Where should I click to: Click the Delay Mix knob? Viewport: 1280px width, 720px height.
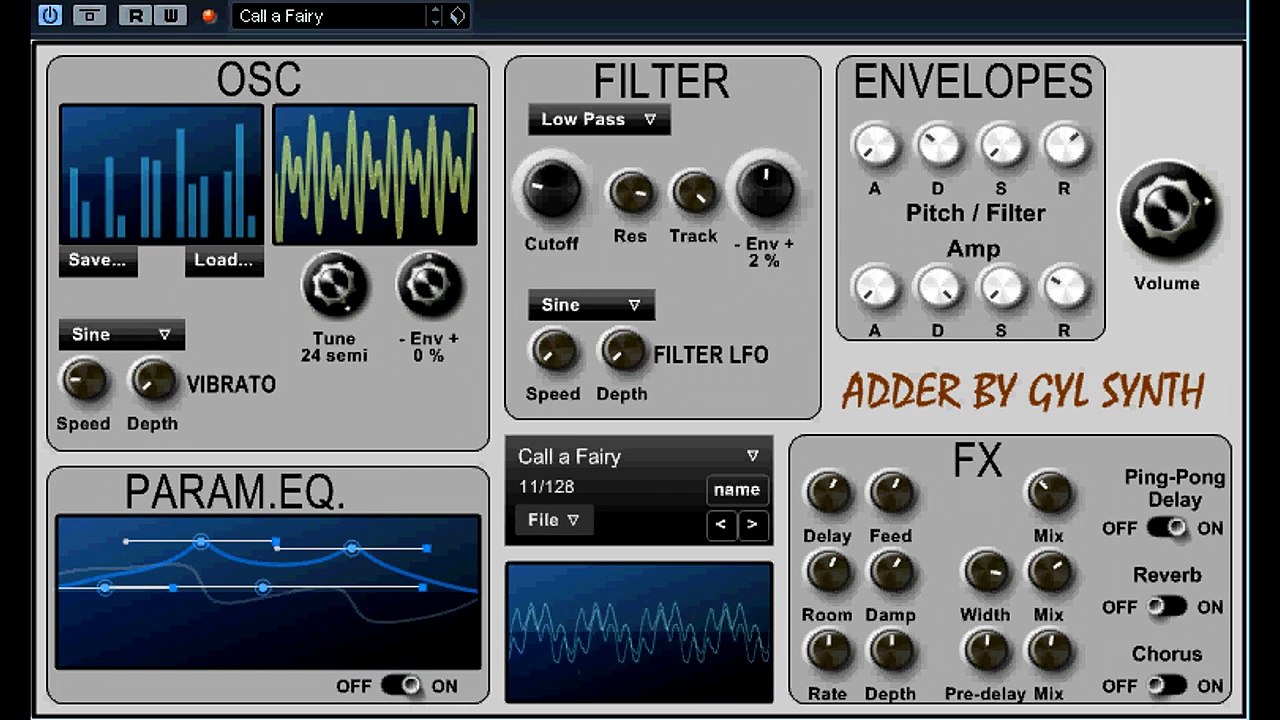coord(1048,493)
